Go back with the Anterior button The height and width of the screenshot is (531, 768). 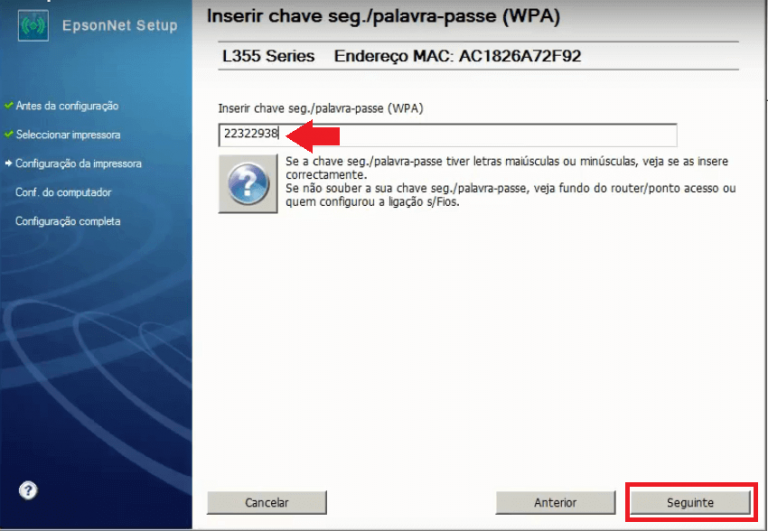tap(555, 502)
